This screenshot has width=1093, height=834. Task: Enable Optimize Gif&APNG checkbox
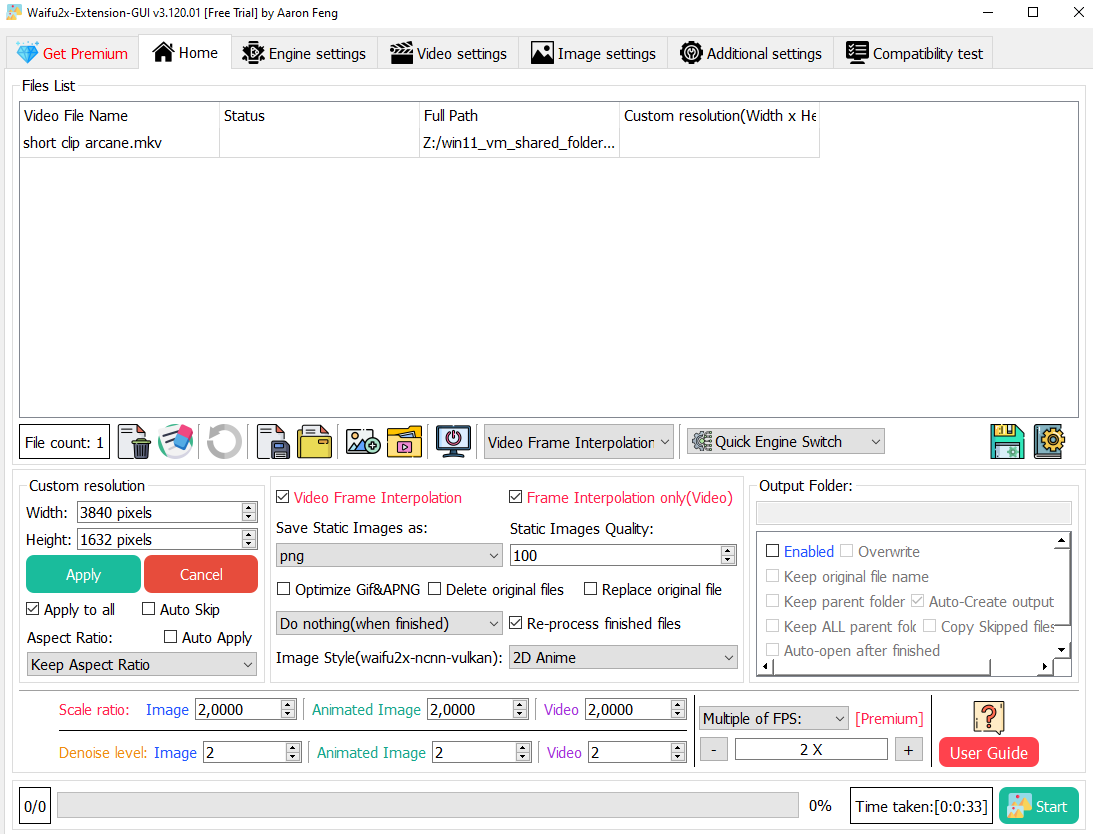point(284,589)
